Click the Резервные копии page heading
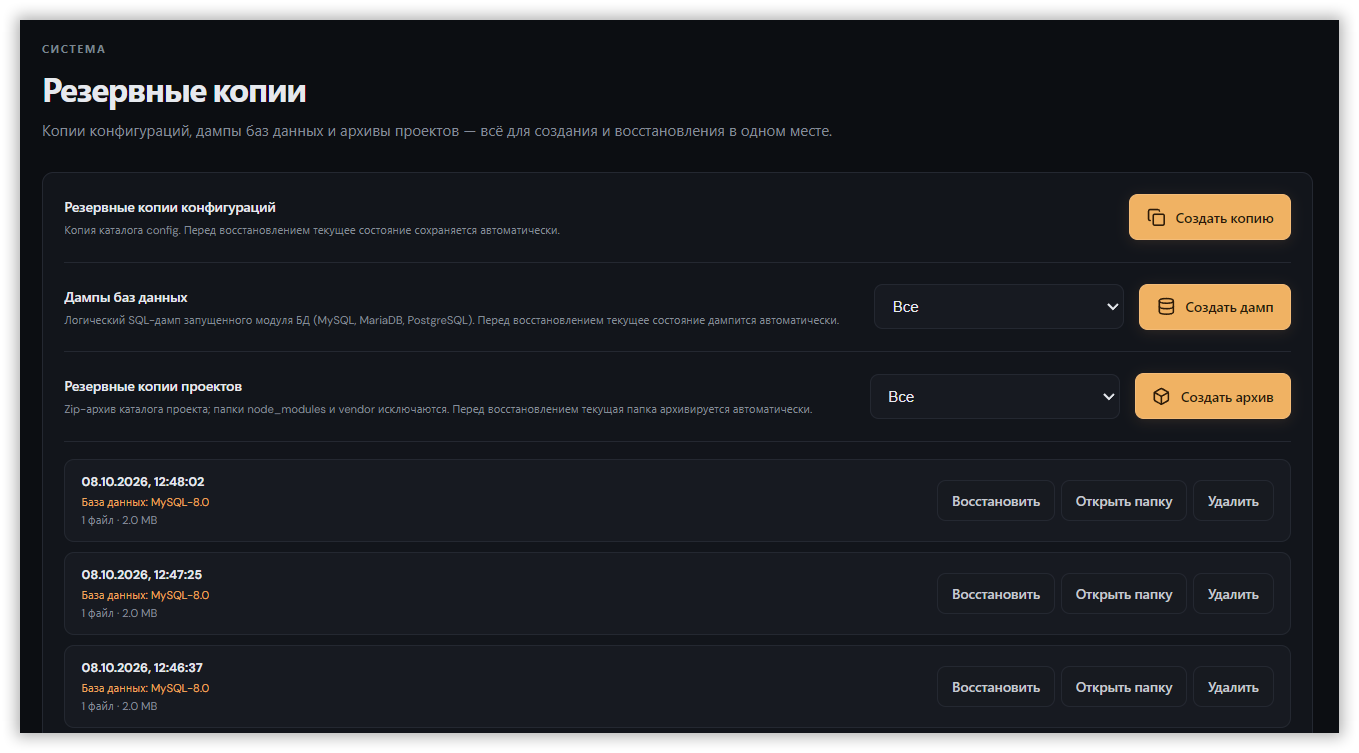This screenshot has width=1359, height=753. pyautogui.click(x=174, y=92)
